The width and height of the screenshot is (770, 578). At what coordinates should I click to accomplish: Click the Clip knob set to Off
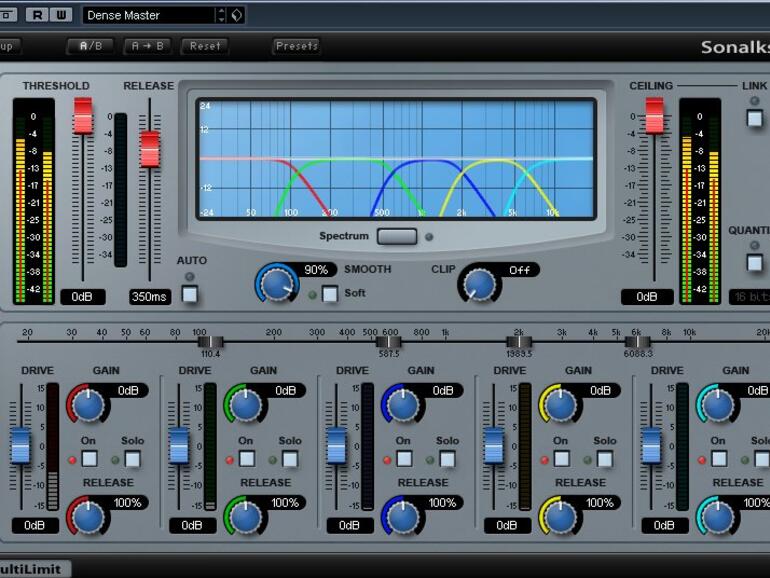(479, 286)
